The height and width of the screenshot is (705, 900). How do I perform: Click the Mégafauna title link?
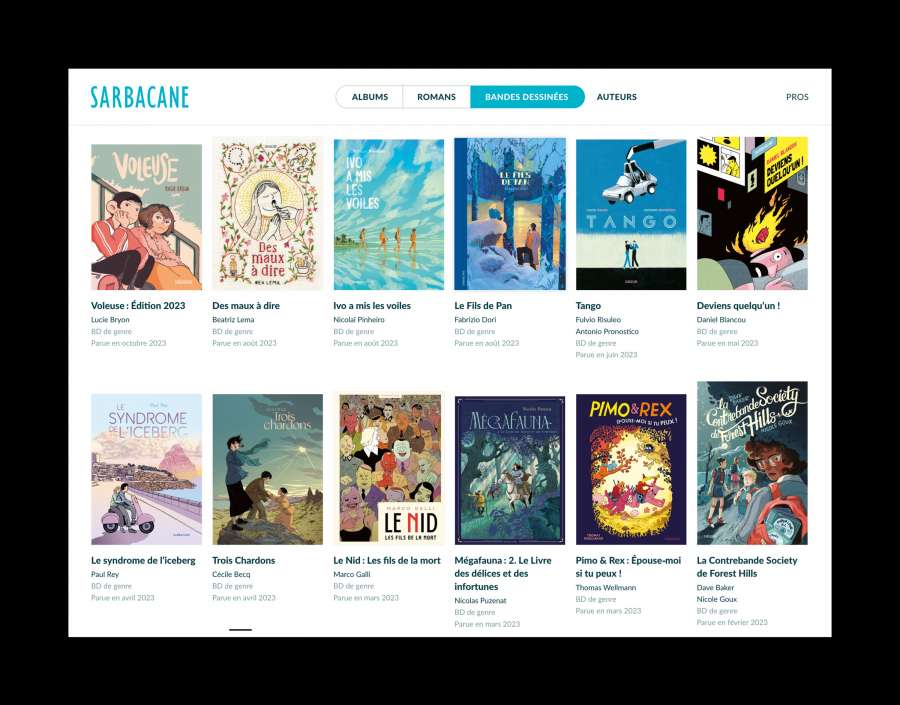point(503,574)
